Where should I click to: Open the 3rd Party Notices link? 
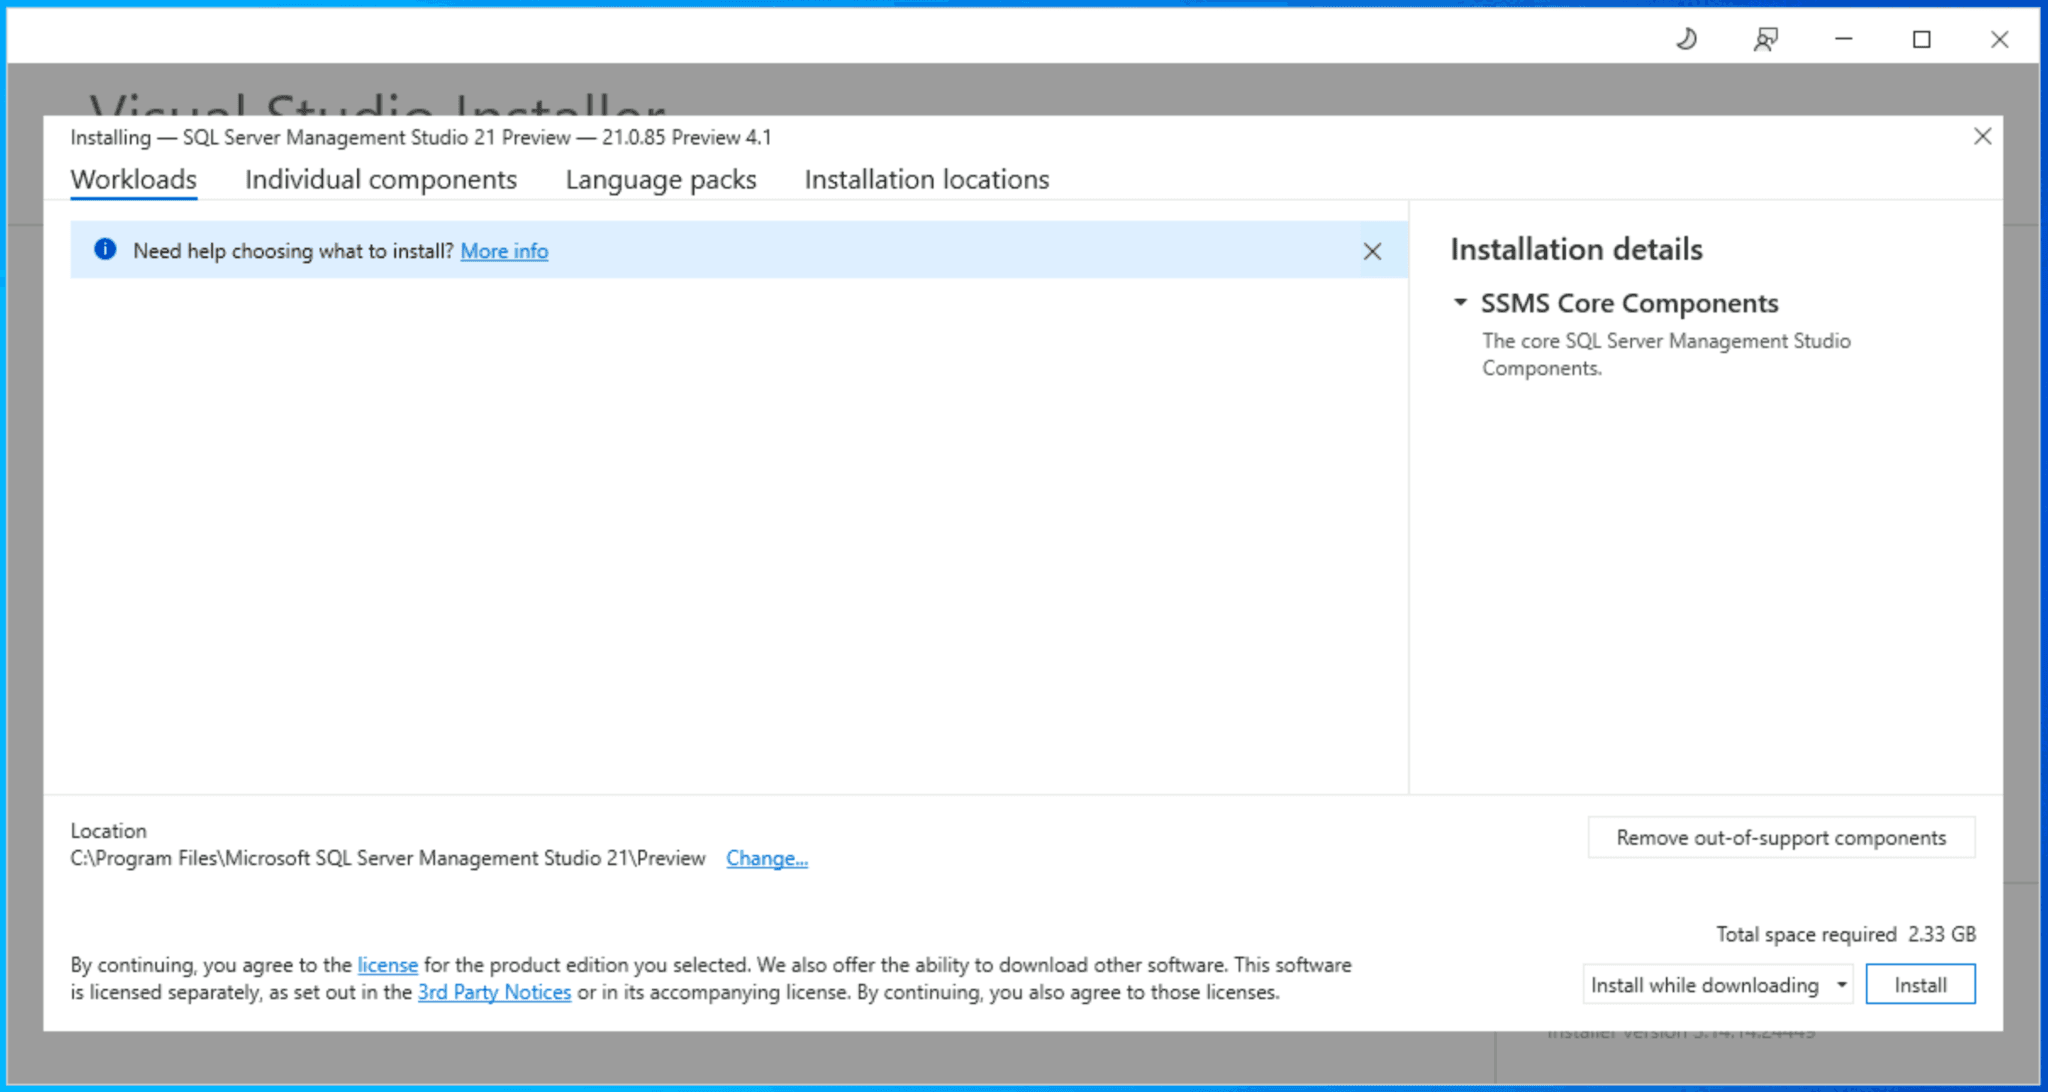coord(495,992)
